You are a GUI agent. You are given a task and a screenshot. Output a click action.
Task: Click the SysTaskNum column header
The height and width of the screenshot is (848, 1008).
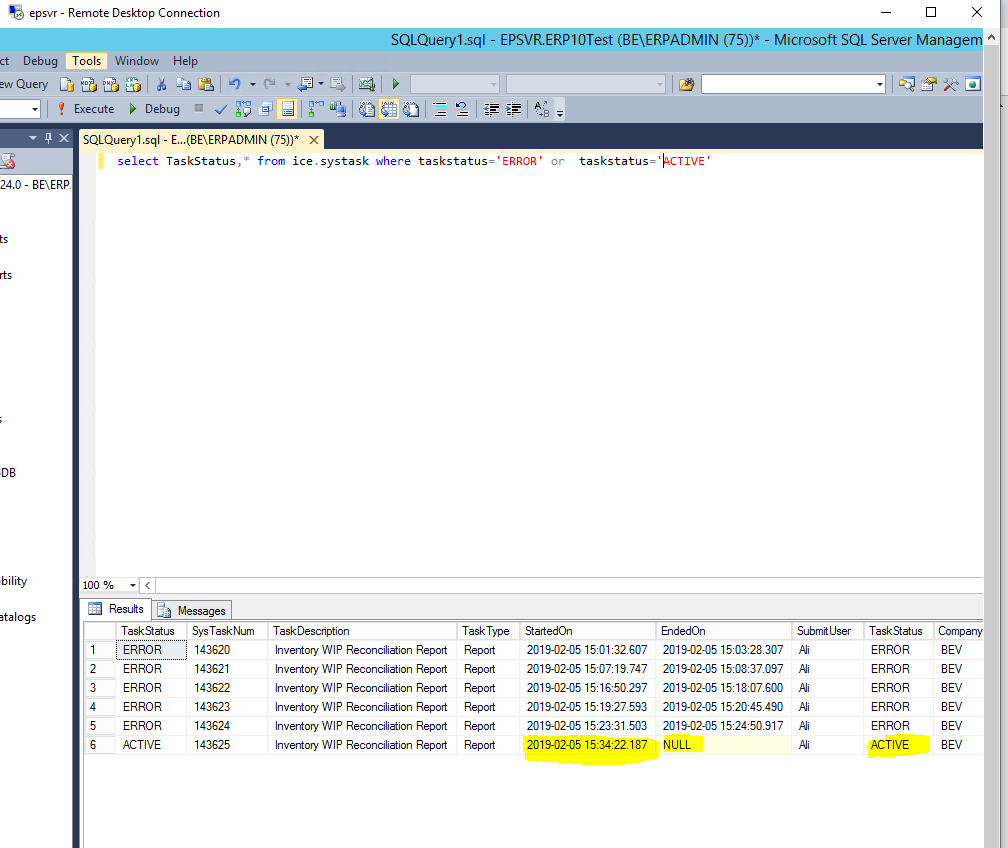pyautogui.click(x=227, y=631)
